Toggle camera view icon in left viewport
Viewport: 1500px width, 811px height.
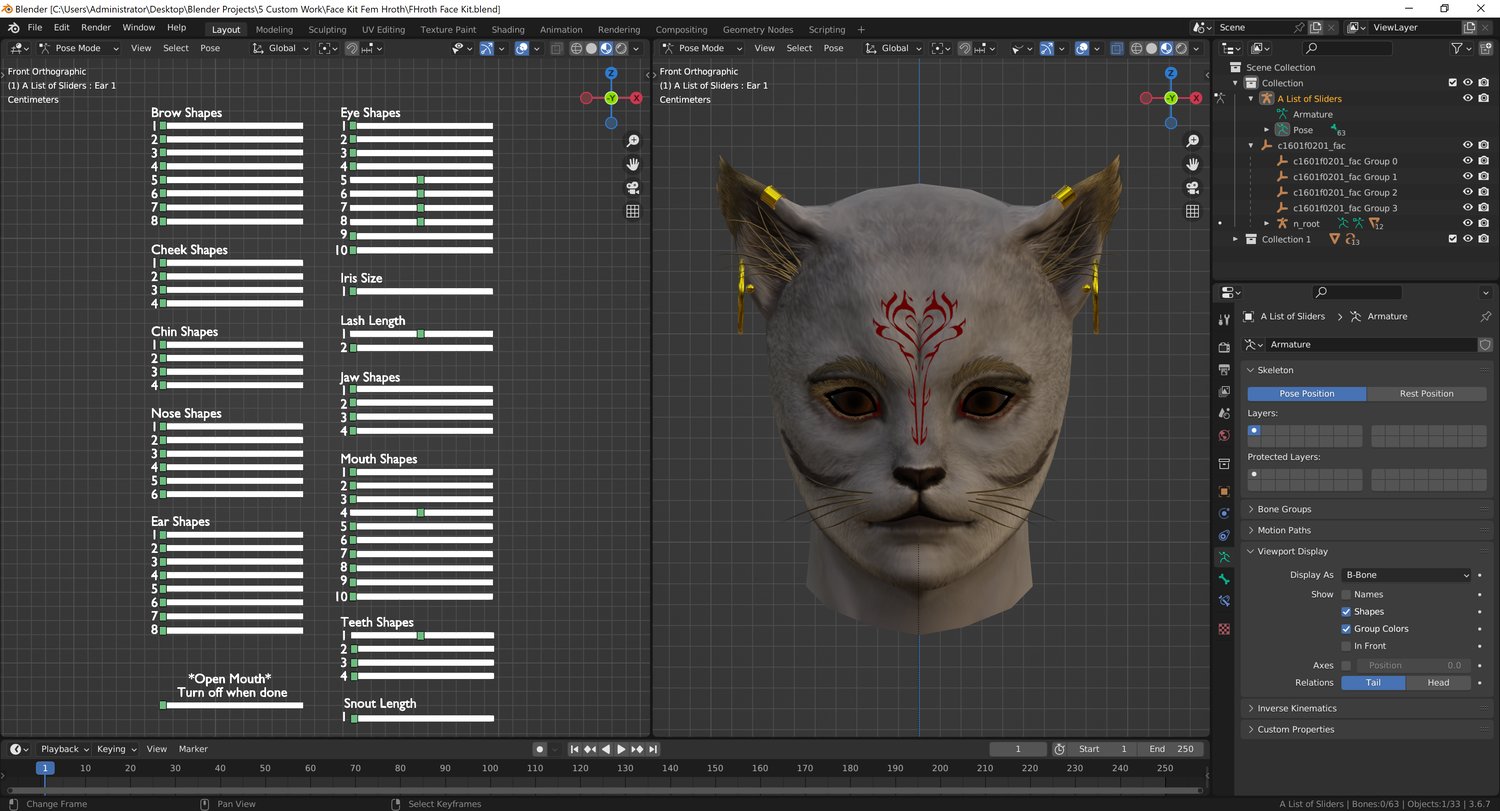coord(632,188)
